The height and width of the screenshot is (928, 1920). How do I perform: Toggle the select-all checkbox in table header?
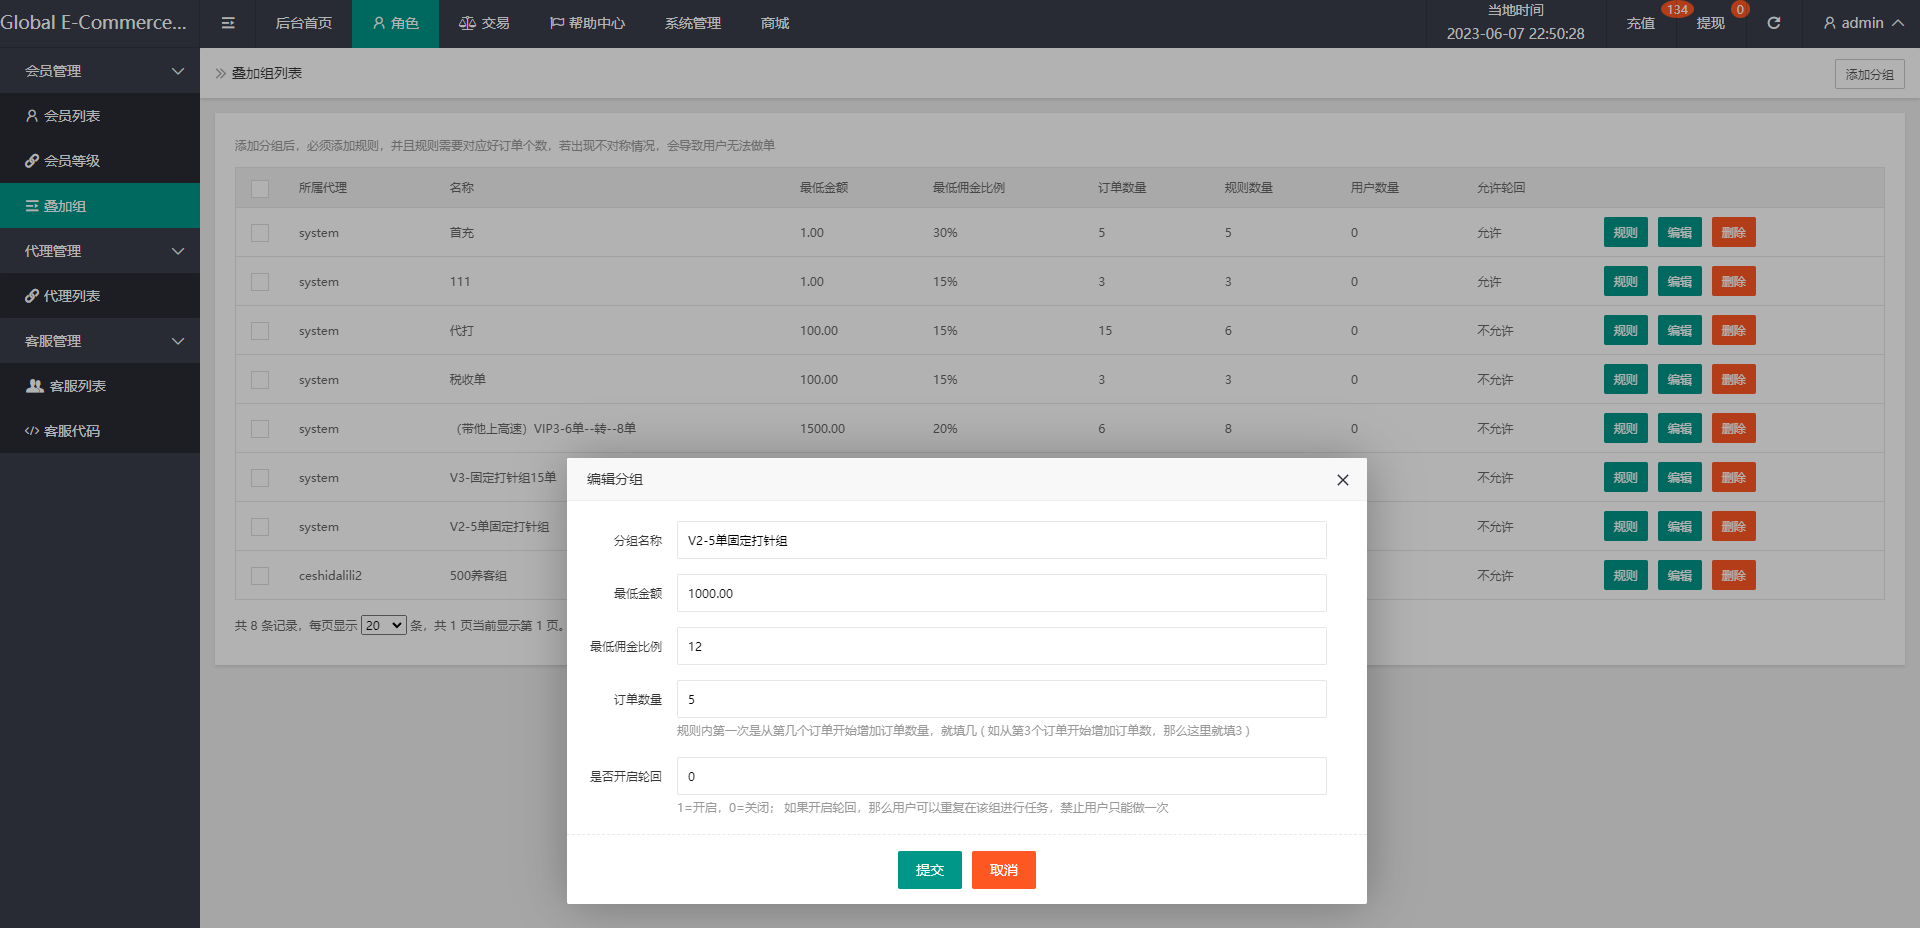[260, 188]
